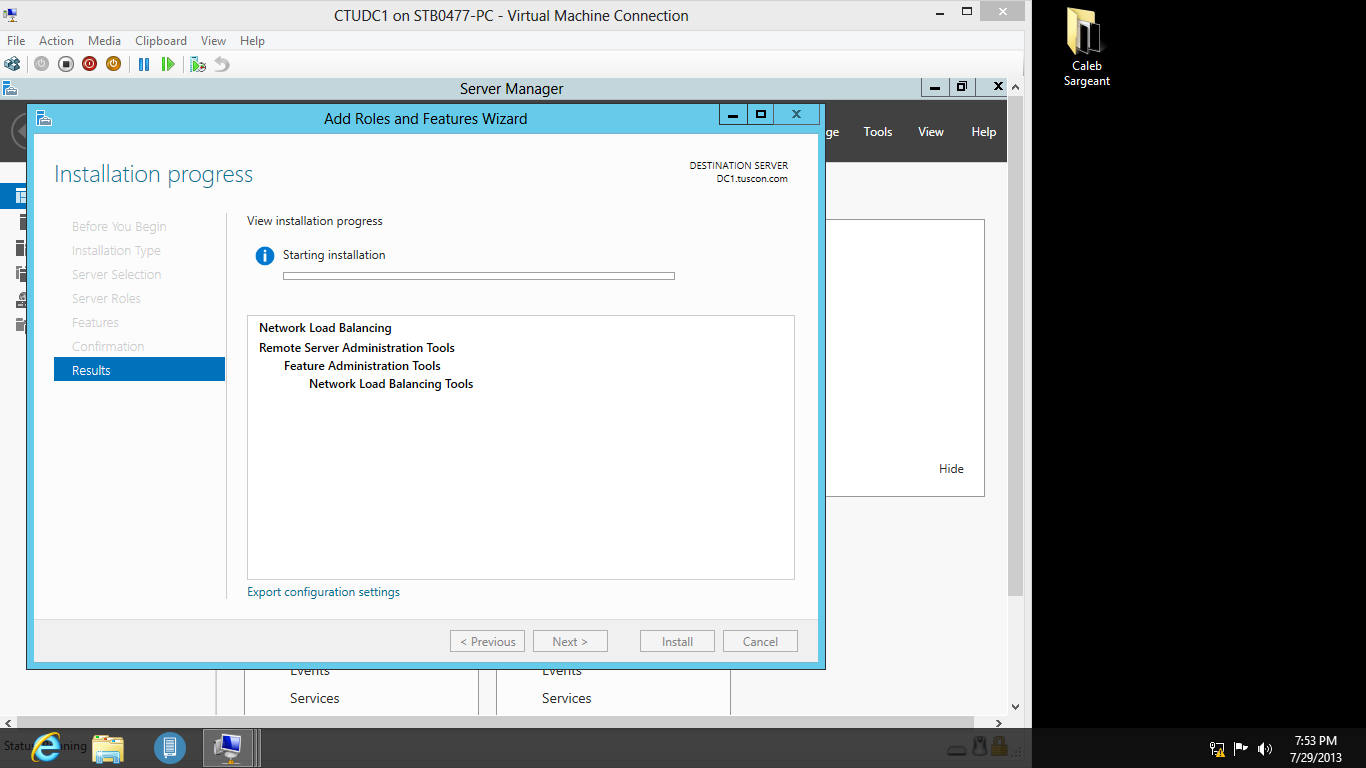Viewport: 1366px width, 768px height.
Task: Click the Ctrl+Alt+Delete toolbar icon
Action: tap(12, 64)
